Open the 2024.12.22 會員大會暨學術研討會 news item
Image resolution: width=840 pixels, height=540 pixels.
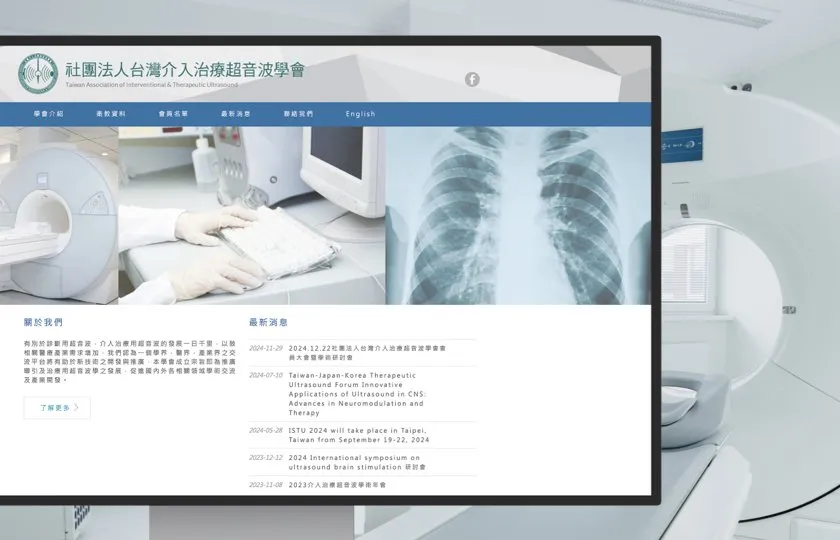(x=368, y=352)
